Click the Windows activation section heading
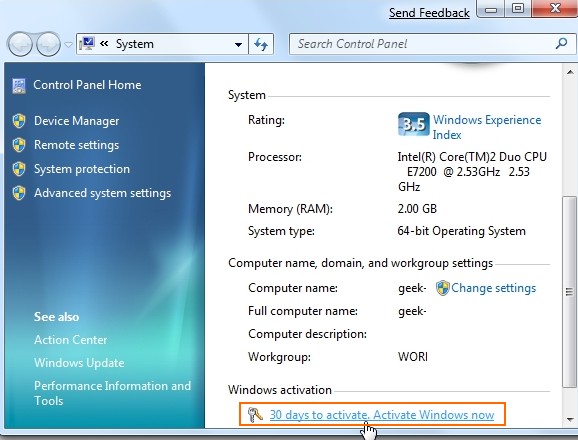The image size is (578, 440). point(280,390)
